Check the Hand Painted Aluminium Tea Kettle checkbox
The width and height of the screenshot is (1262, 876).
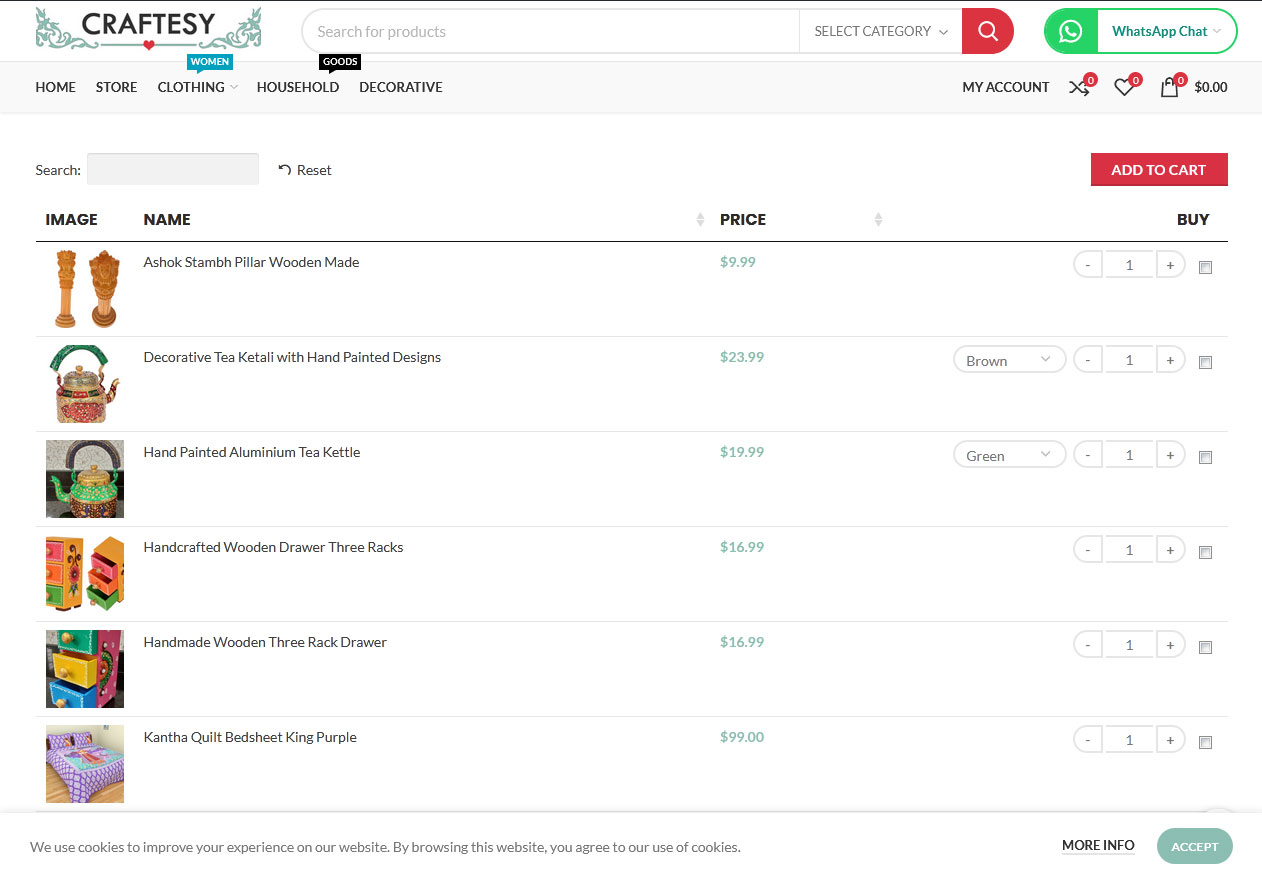coord(1205,458)
